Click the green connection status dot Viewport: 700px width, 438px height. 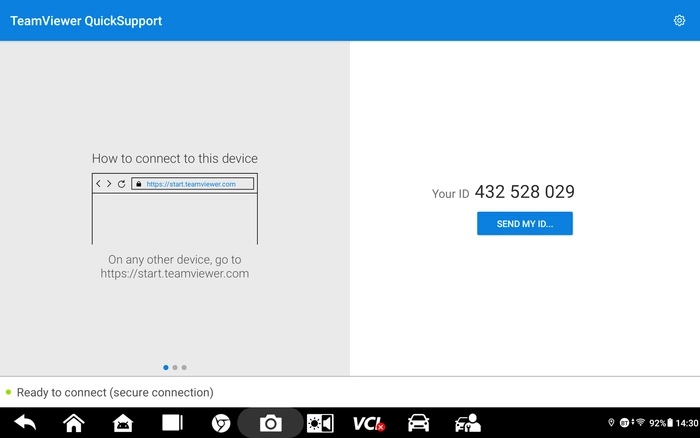click(x=8, y=392)
